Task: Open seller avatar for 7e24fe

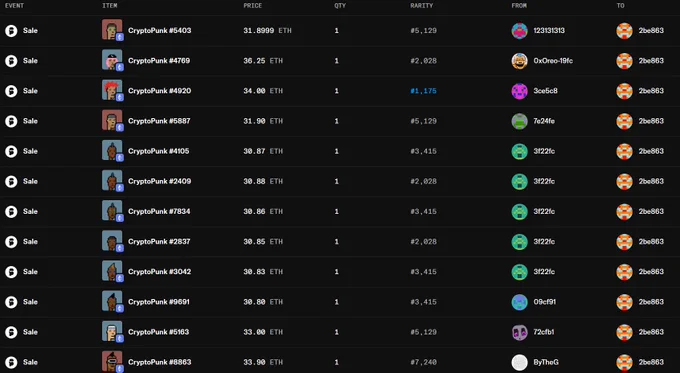Action: click(520, 121)
